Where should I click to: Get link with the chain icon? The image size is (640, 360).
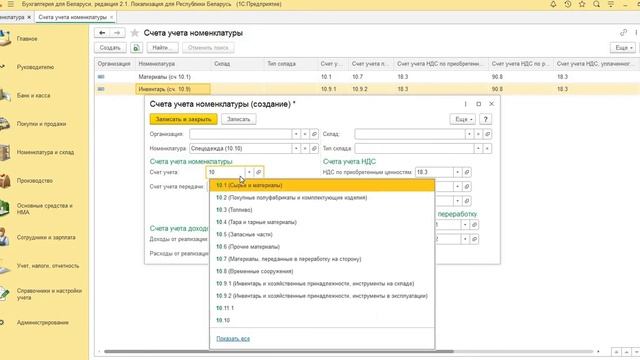[x=623, y=33]
